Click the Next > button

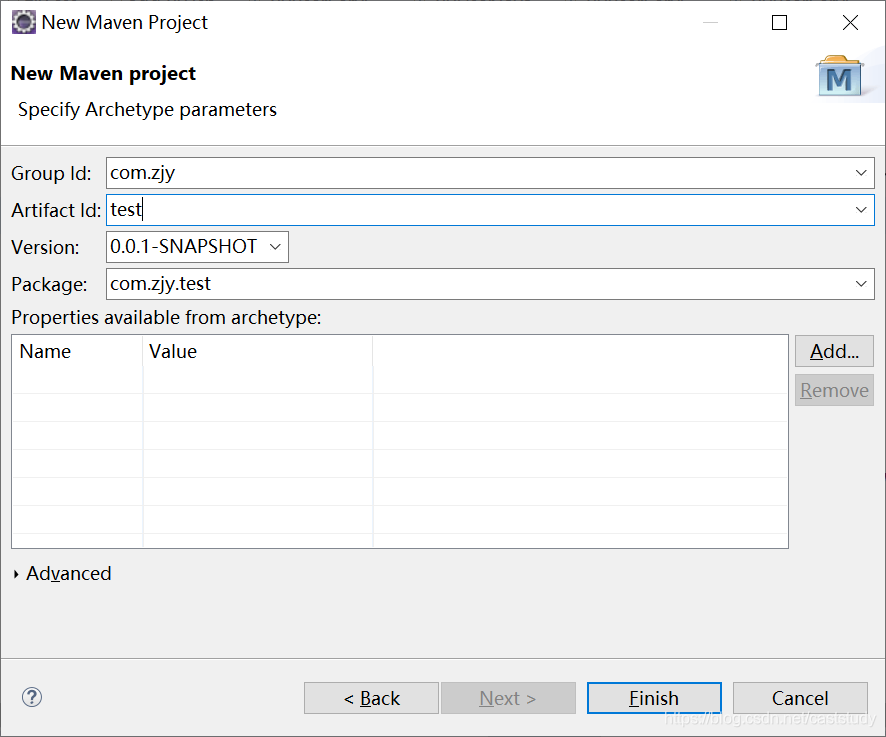pyautogui.click(x=508, y=699)
